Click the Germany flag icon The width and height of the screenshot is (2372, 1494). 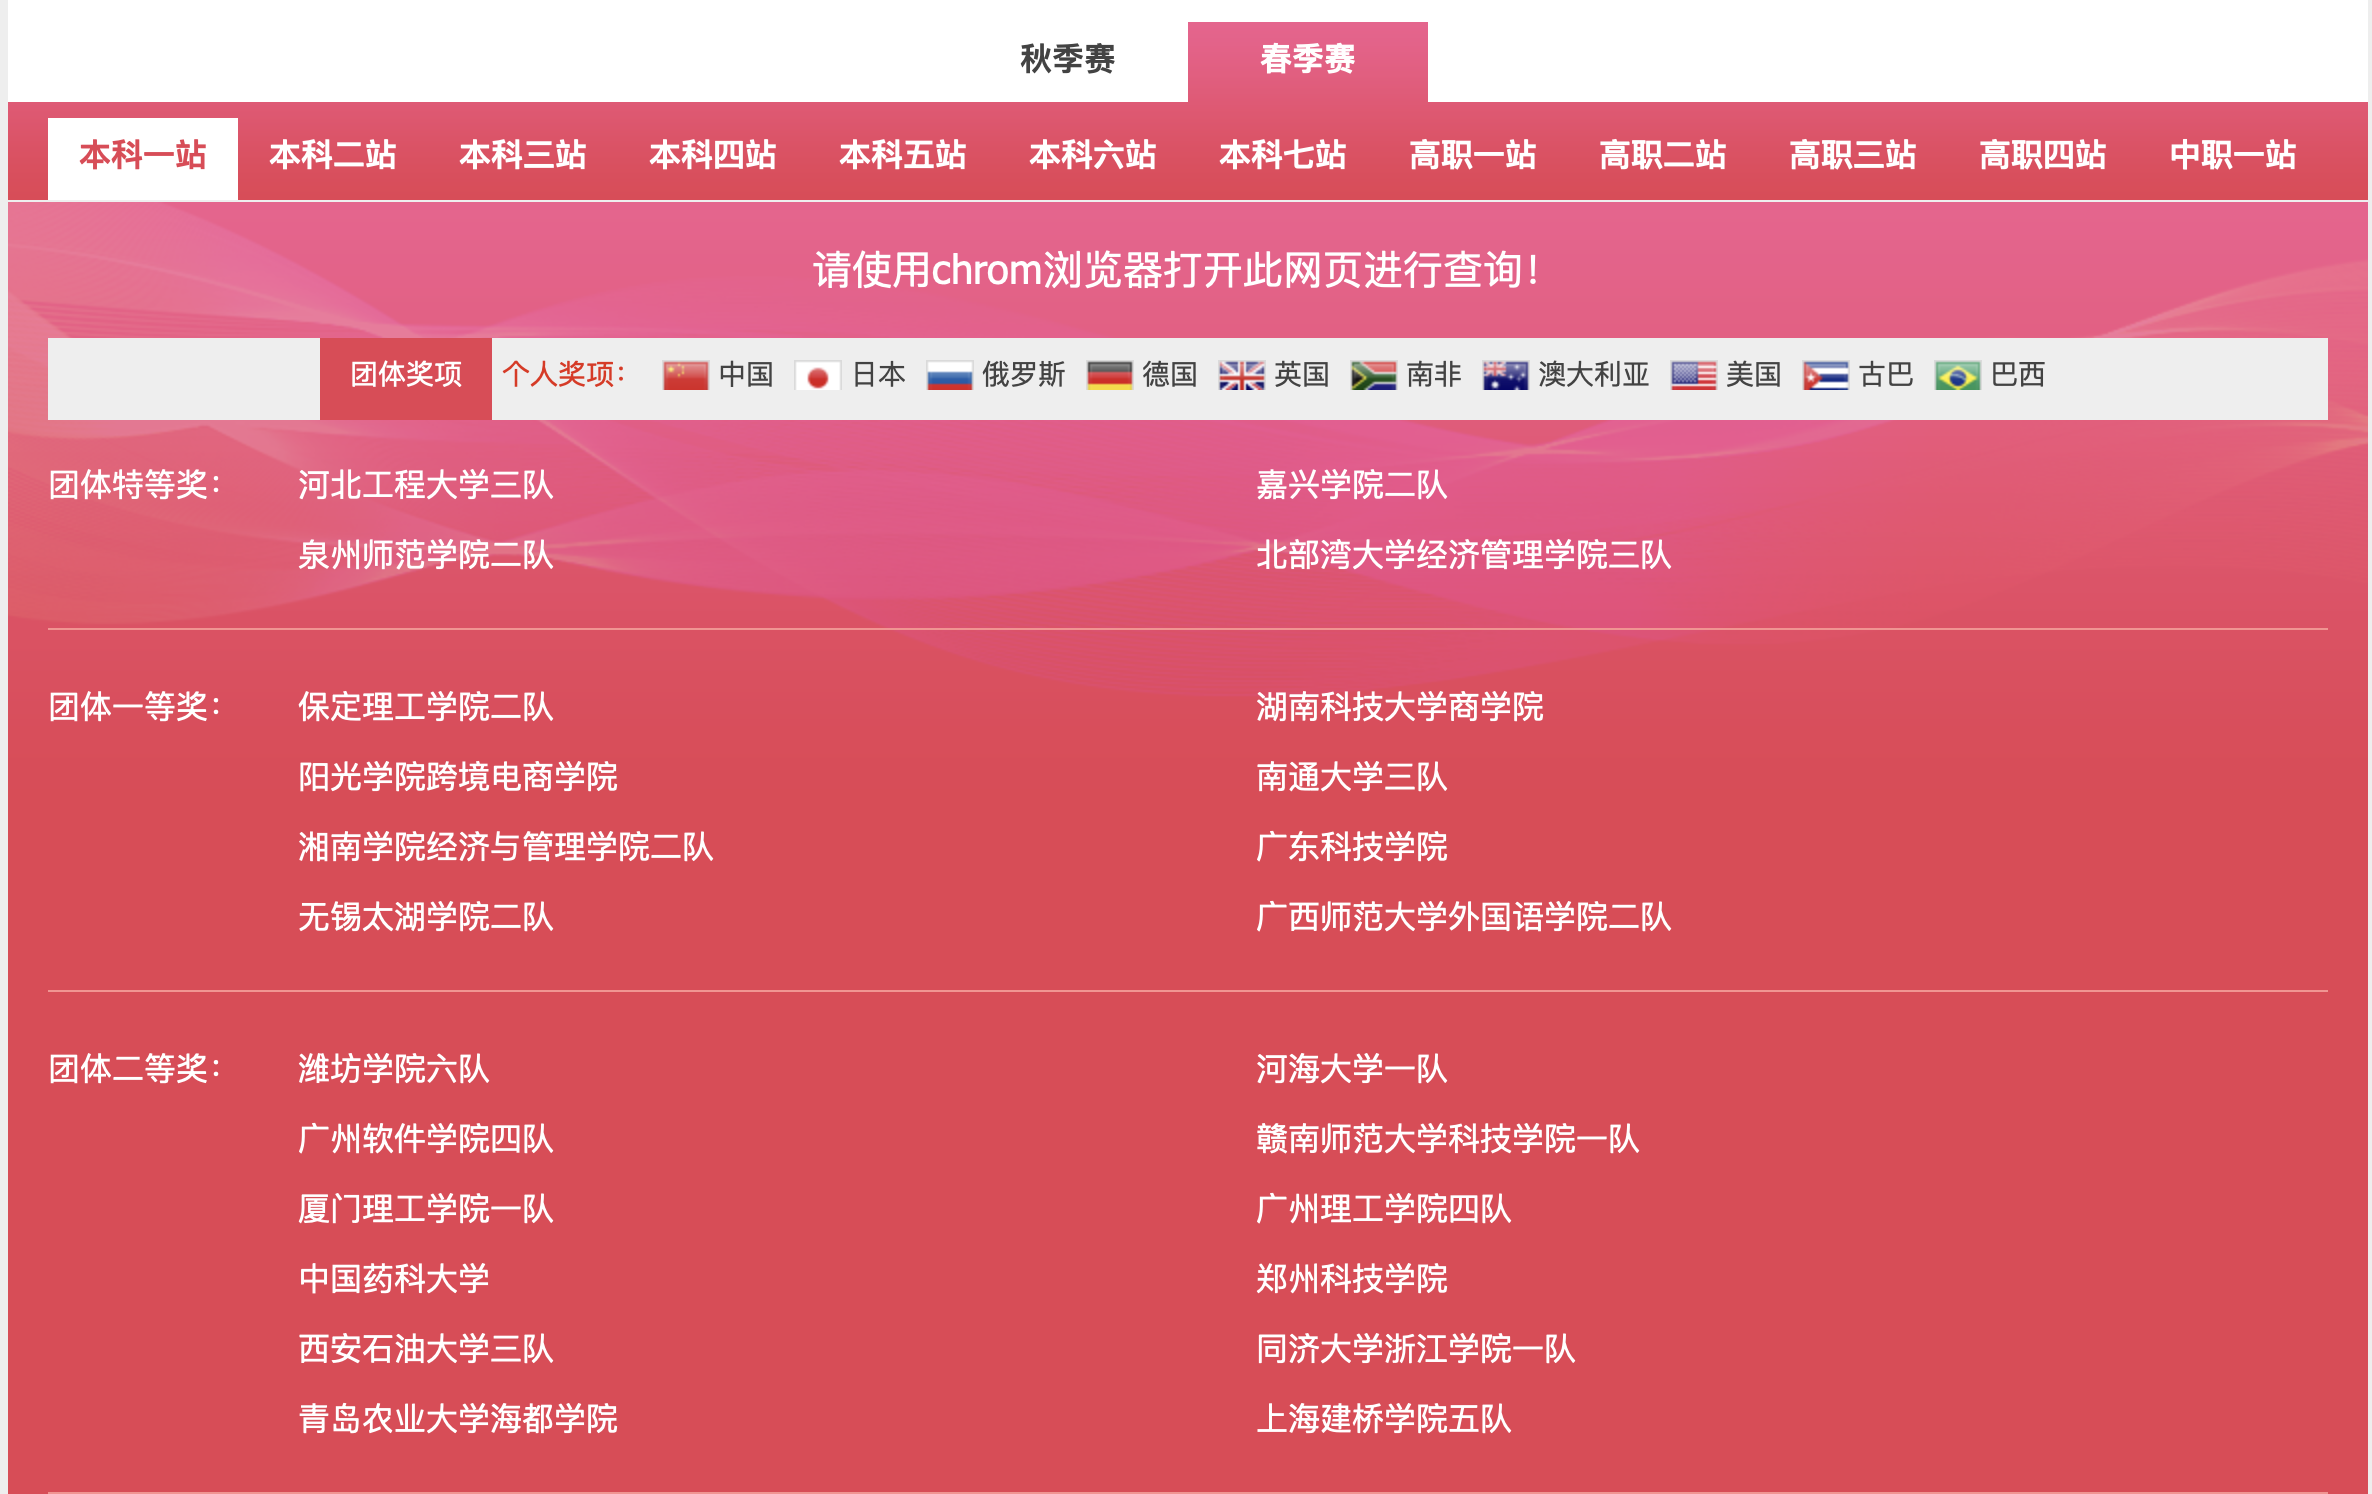[x=1109, y=376]
